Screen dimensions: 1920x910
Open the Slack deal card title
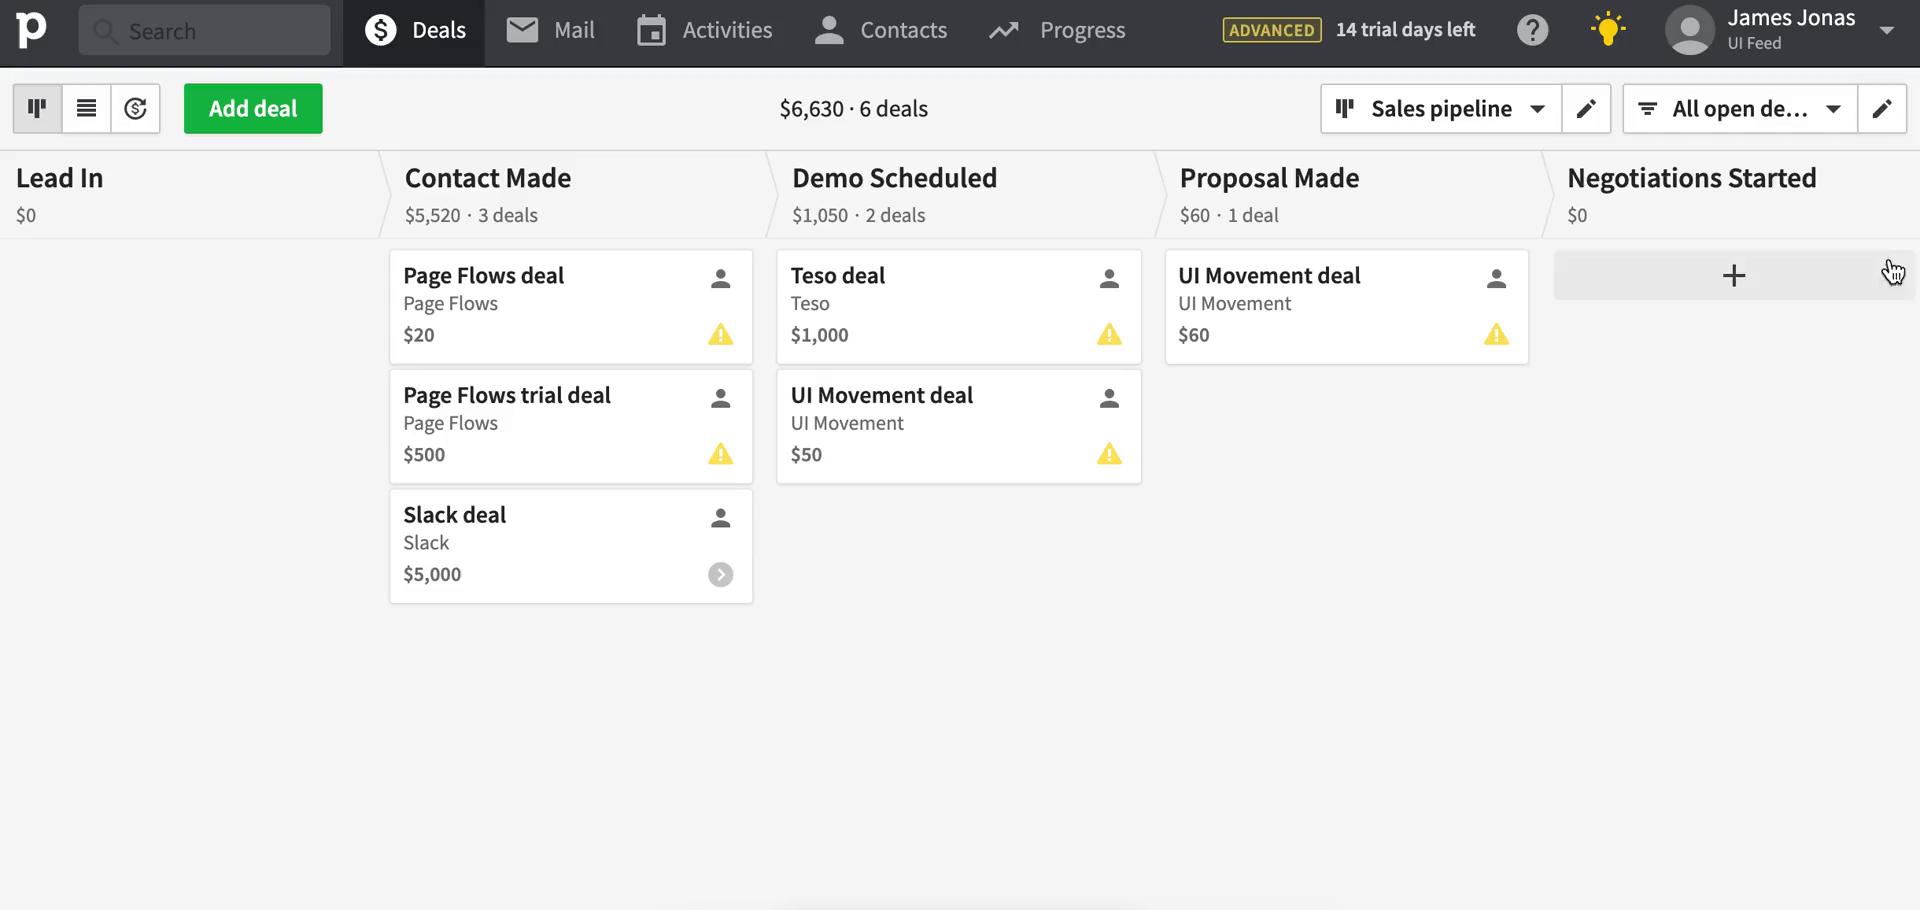click(x=455, y=514)
